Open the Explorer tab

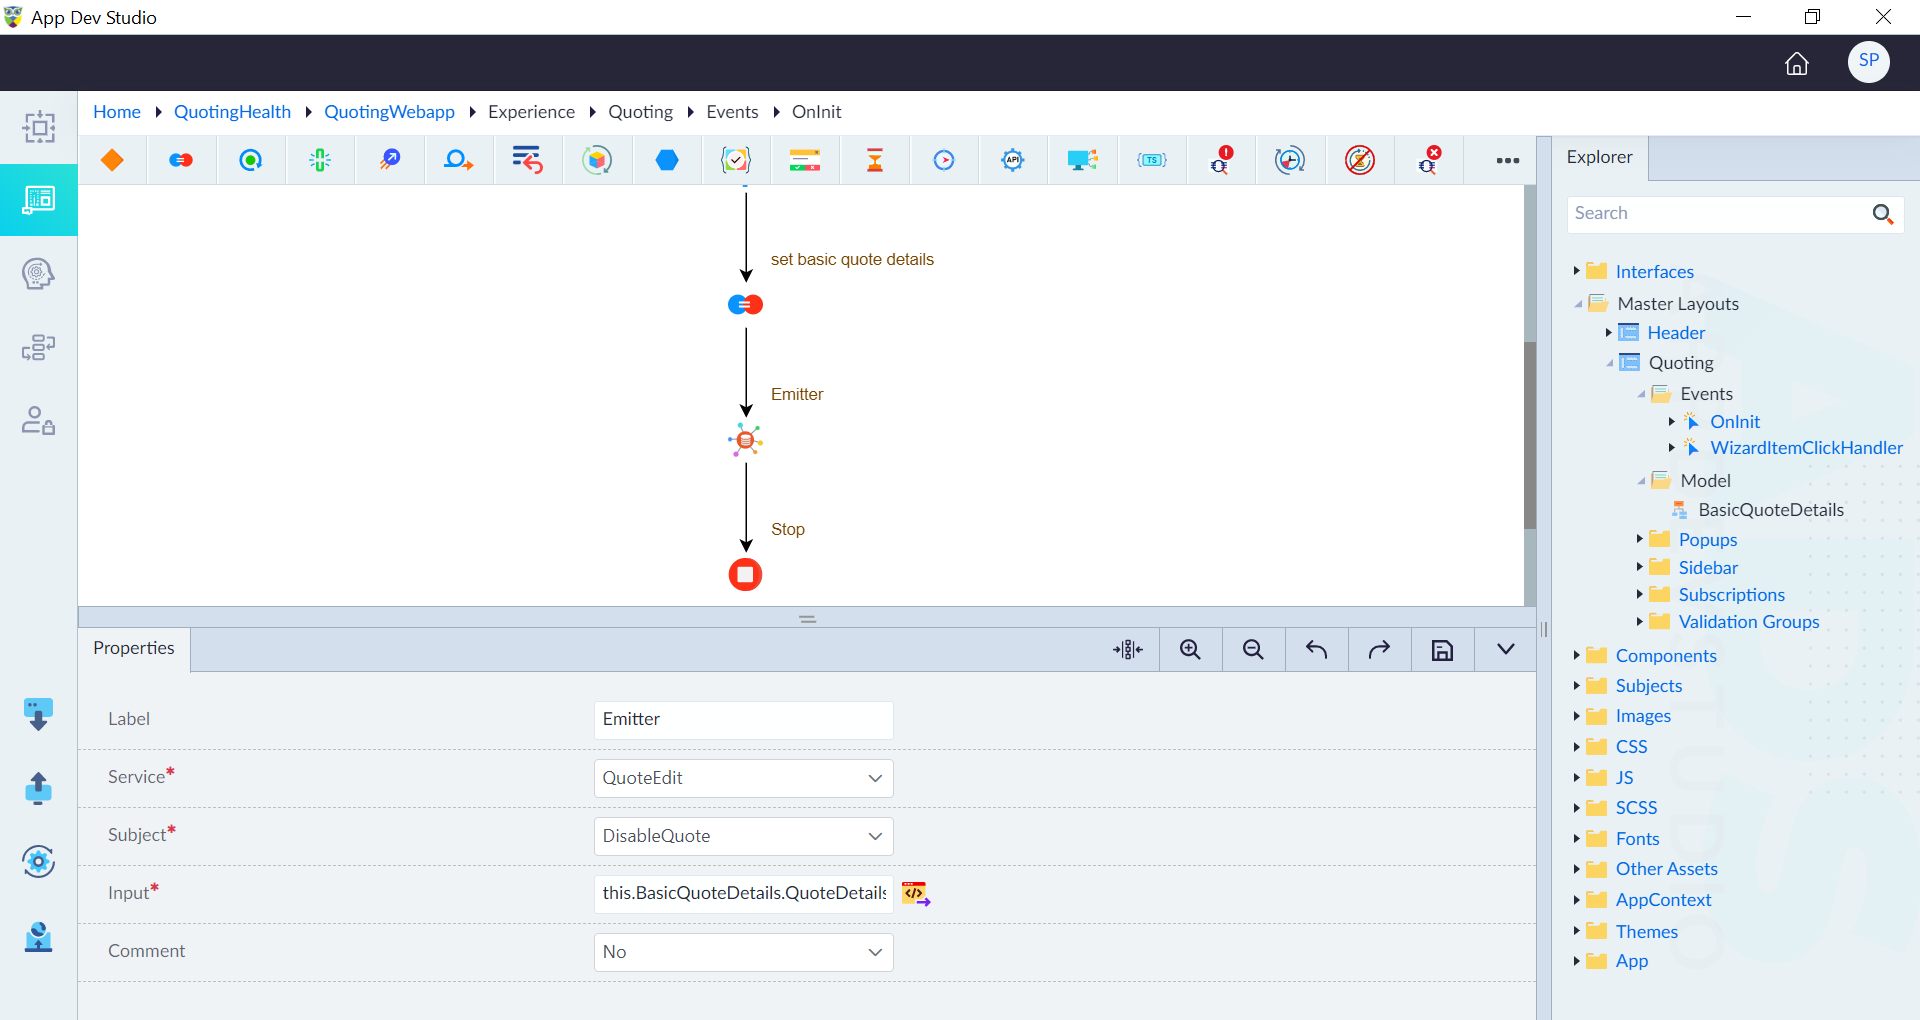point(1599,157)
